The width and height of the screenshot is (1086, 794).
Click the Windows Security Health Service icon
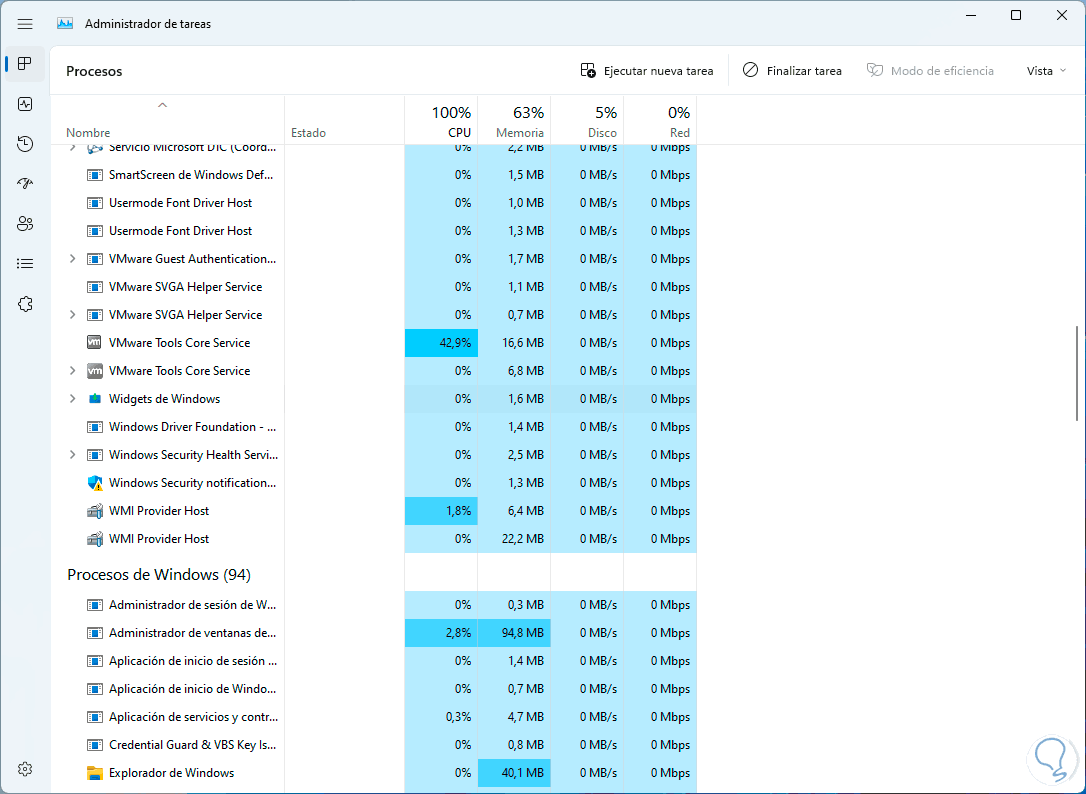[x=95, y=455]
